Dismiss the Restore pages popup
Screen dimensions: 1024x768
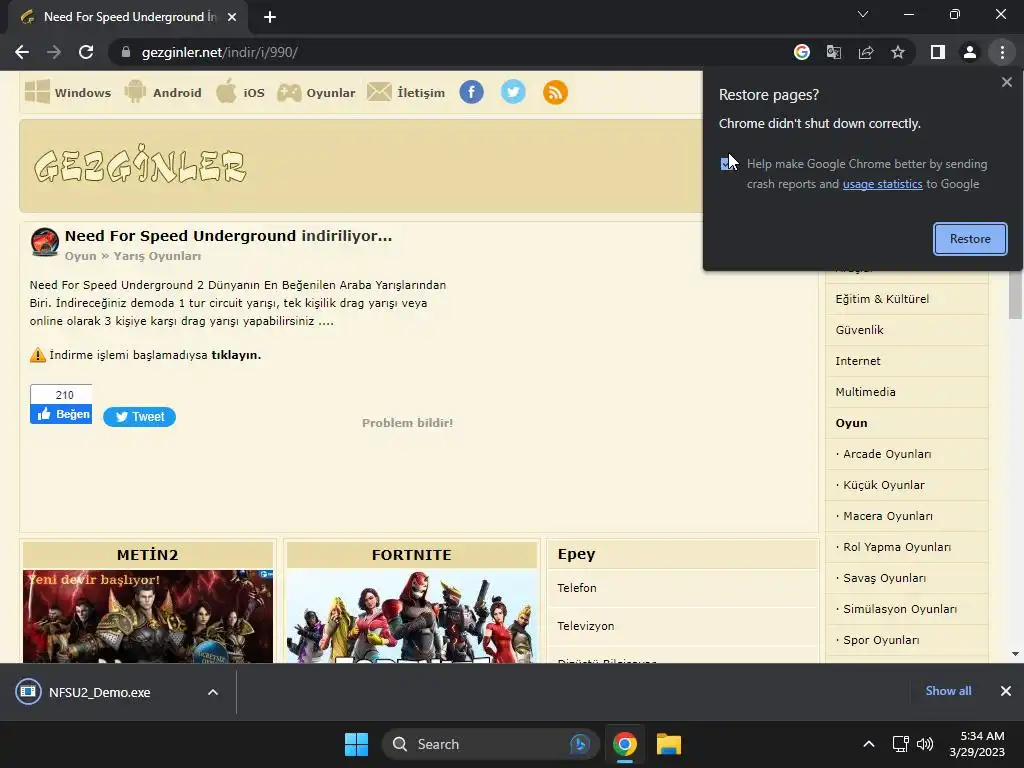1006,82
